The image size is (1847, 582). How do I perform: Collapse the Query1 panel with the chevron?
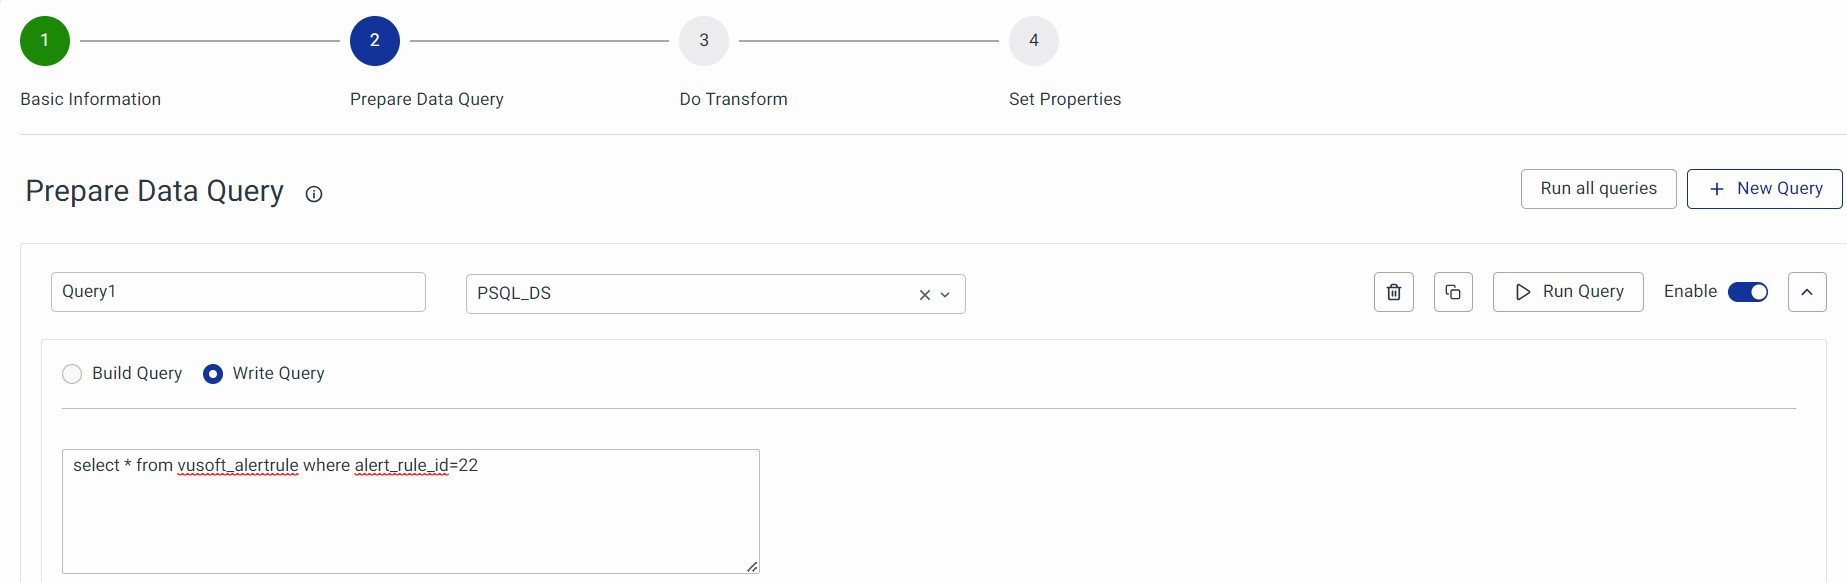pos(1807,292)
